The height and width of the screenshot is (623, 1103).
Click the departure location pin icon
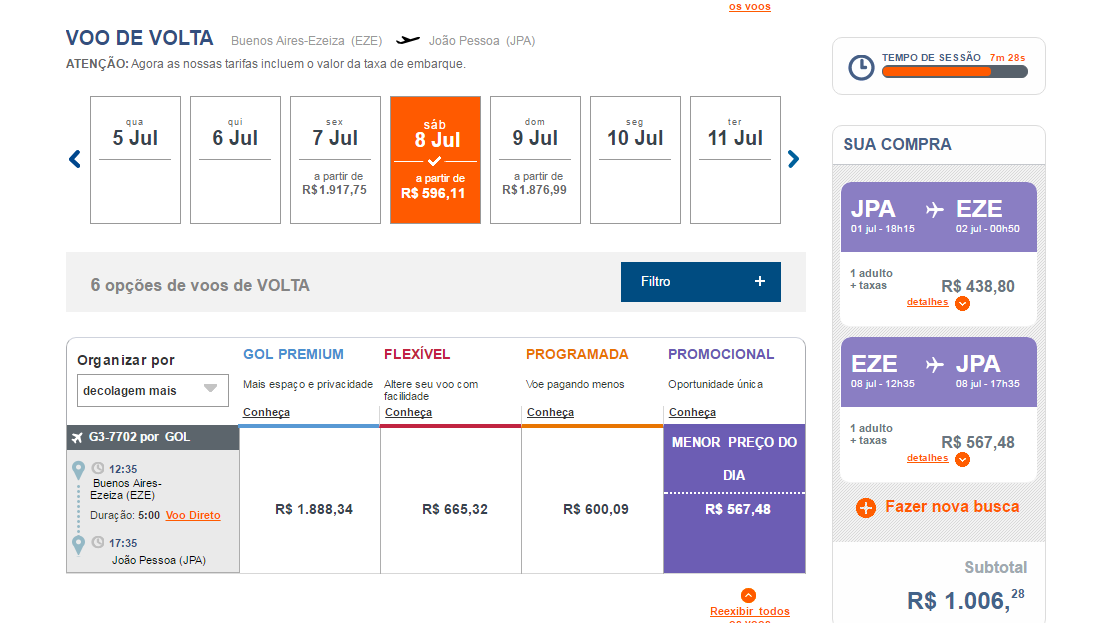click(79, 470)
